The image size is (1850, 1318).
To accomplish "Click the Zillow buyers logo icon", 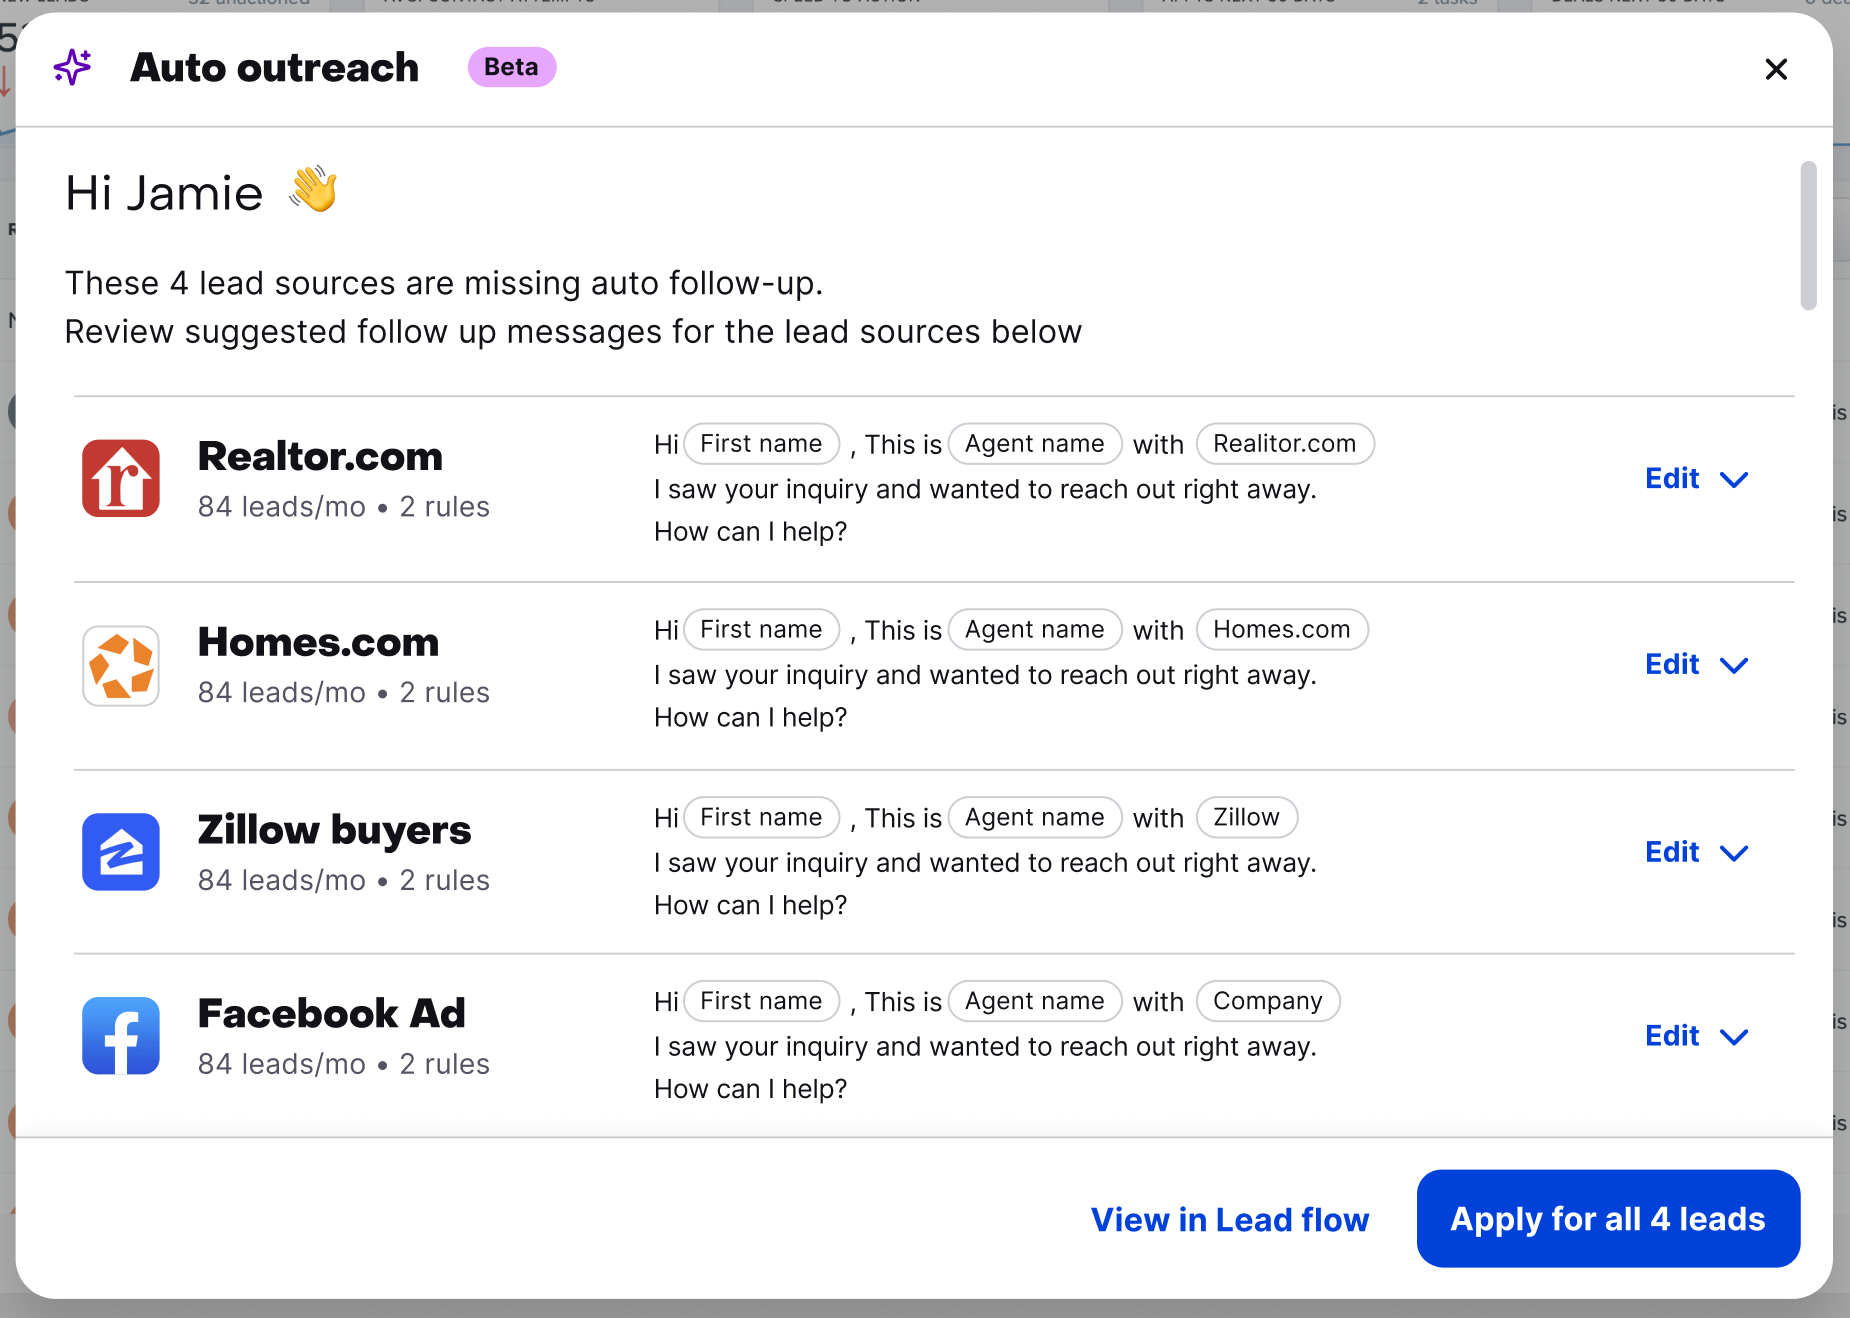I will point(121,852).
